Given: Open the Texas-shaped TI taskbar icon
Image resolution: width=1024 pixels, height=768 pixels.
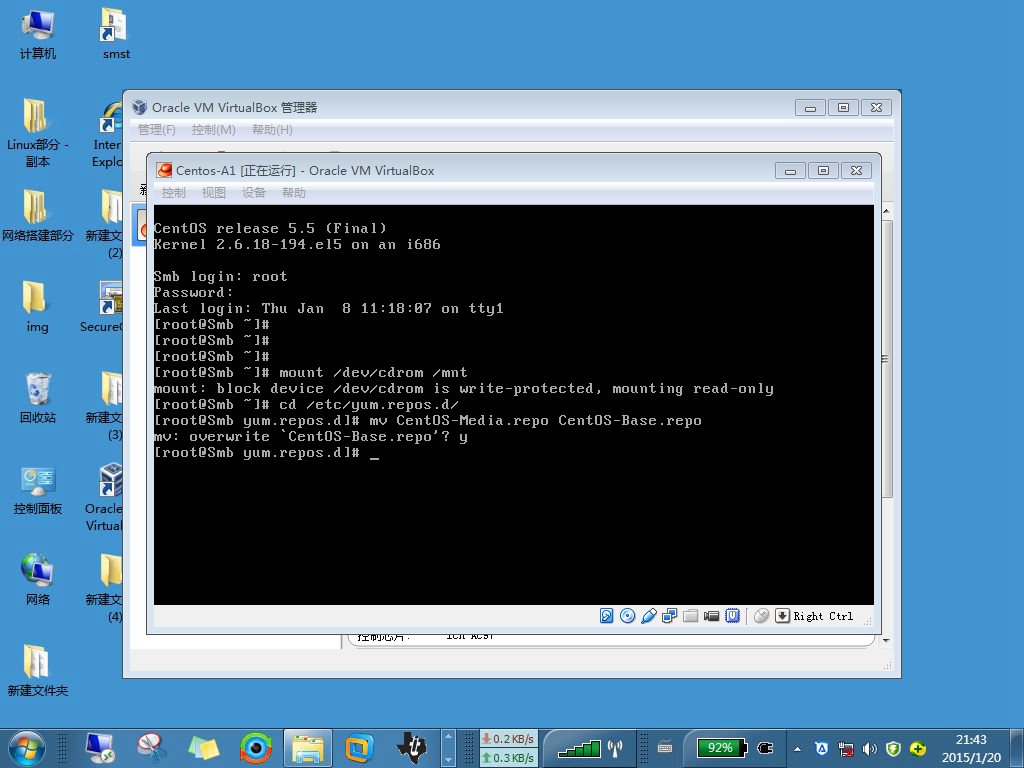Looking at the screenshot, I should pyautogui.click(x=411, y=748).
